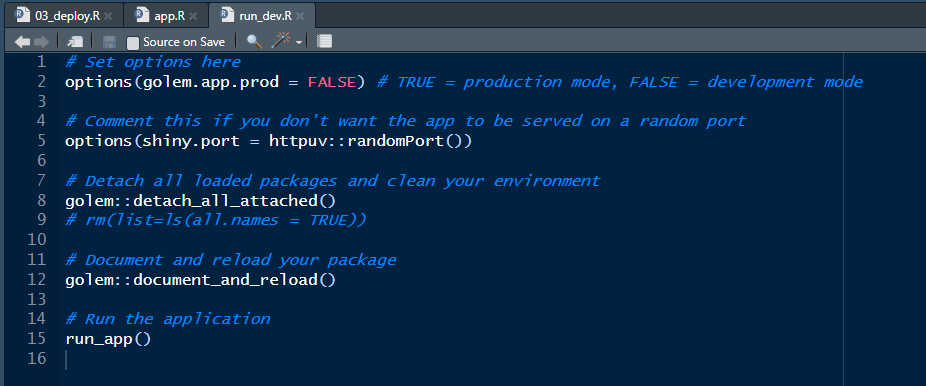Go back to previous source location arrow

[22, 41]
